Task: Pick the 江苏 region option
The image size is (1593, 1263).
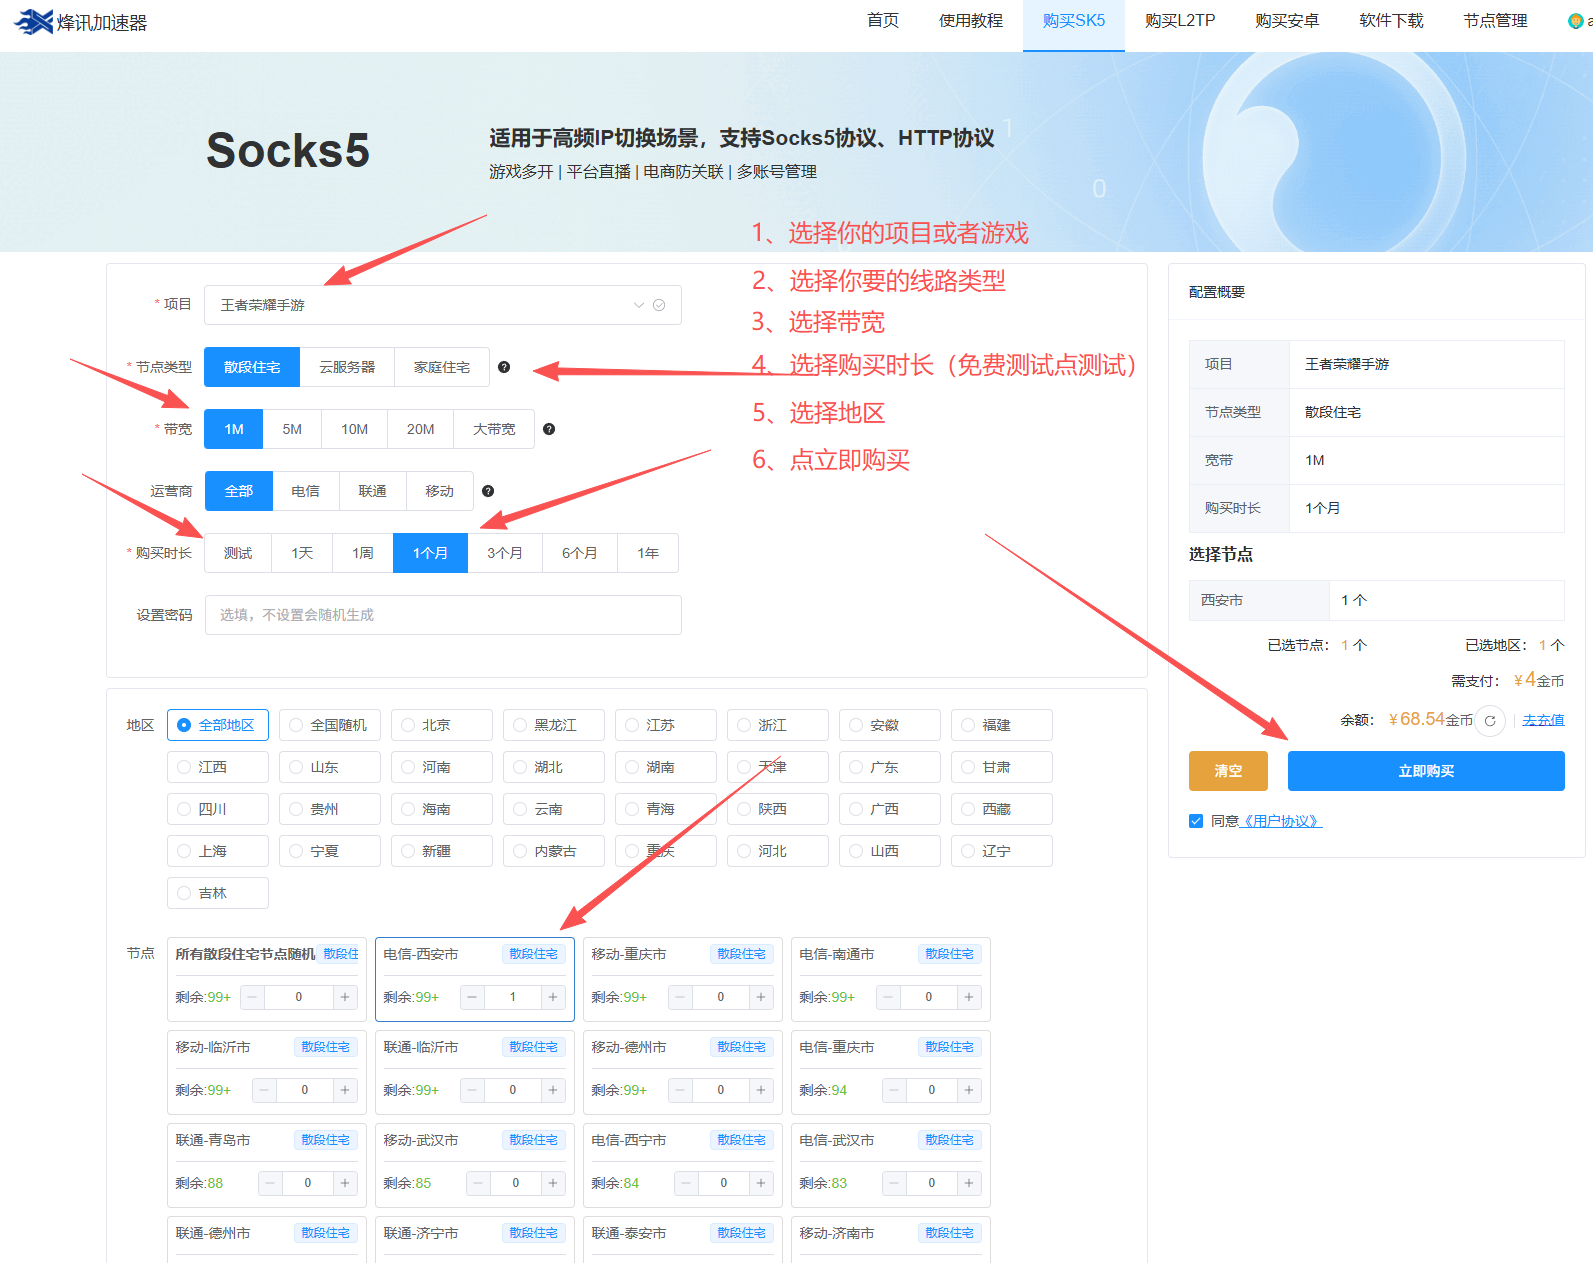Action: coord(665,725)
